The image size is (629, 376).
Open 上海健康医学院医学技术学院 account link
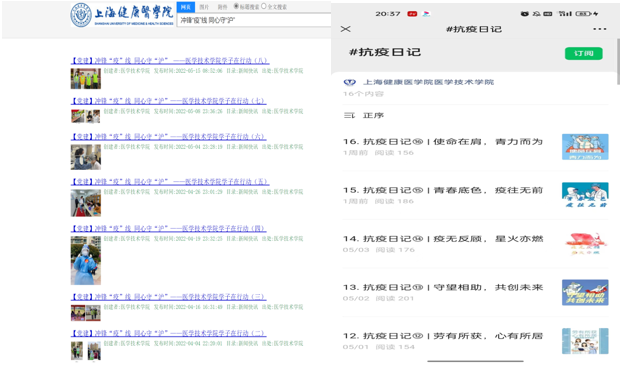pos(428,82)
